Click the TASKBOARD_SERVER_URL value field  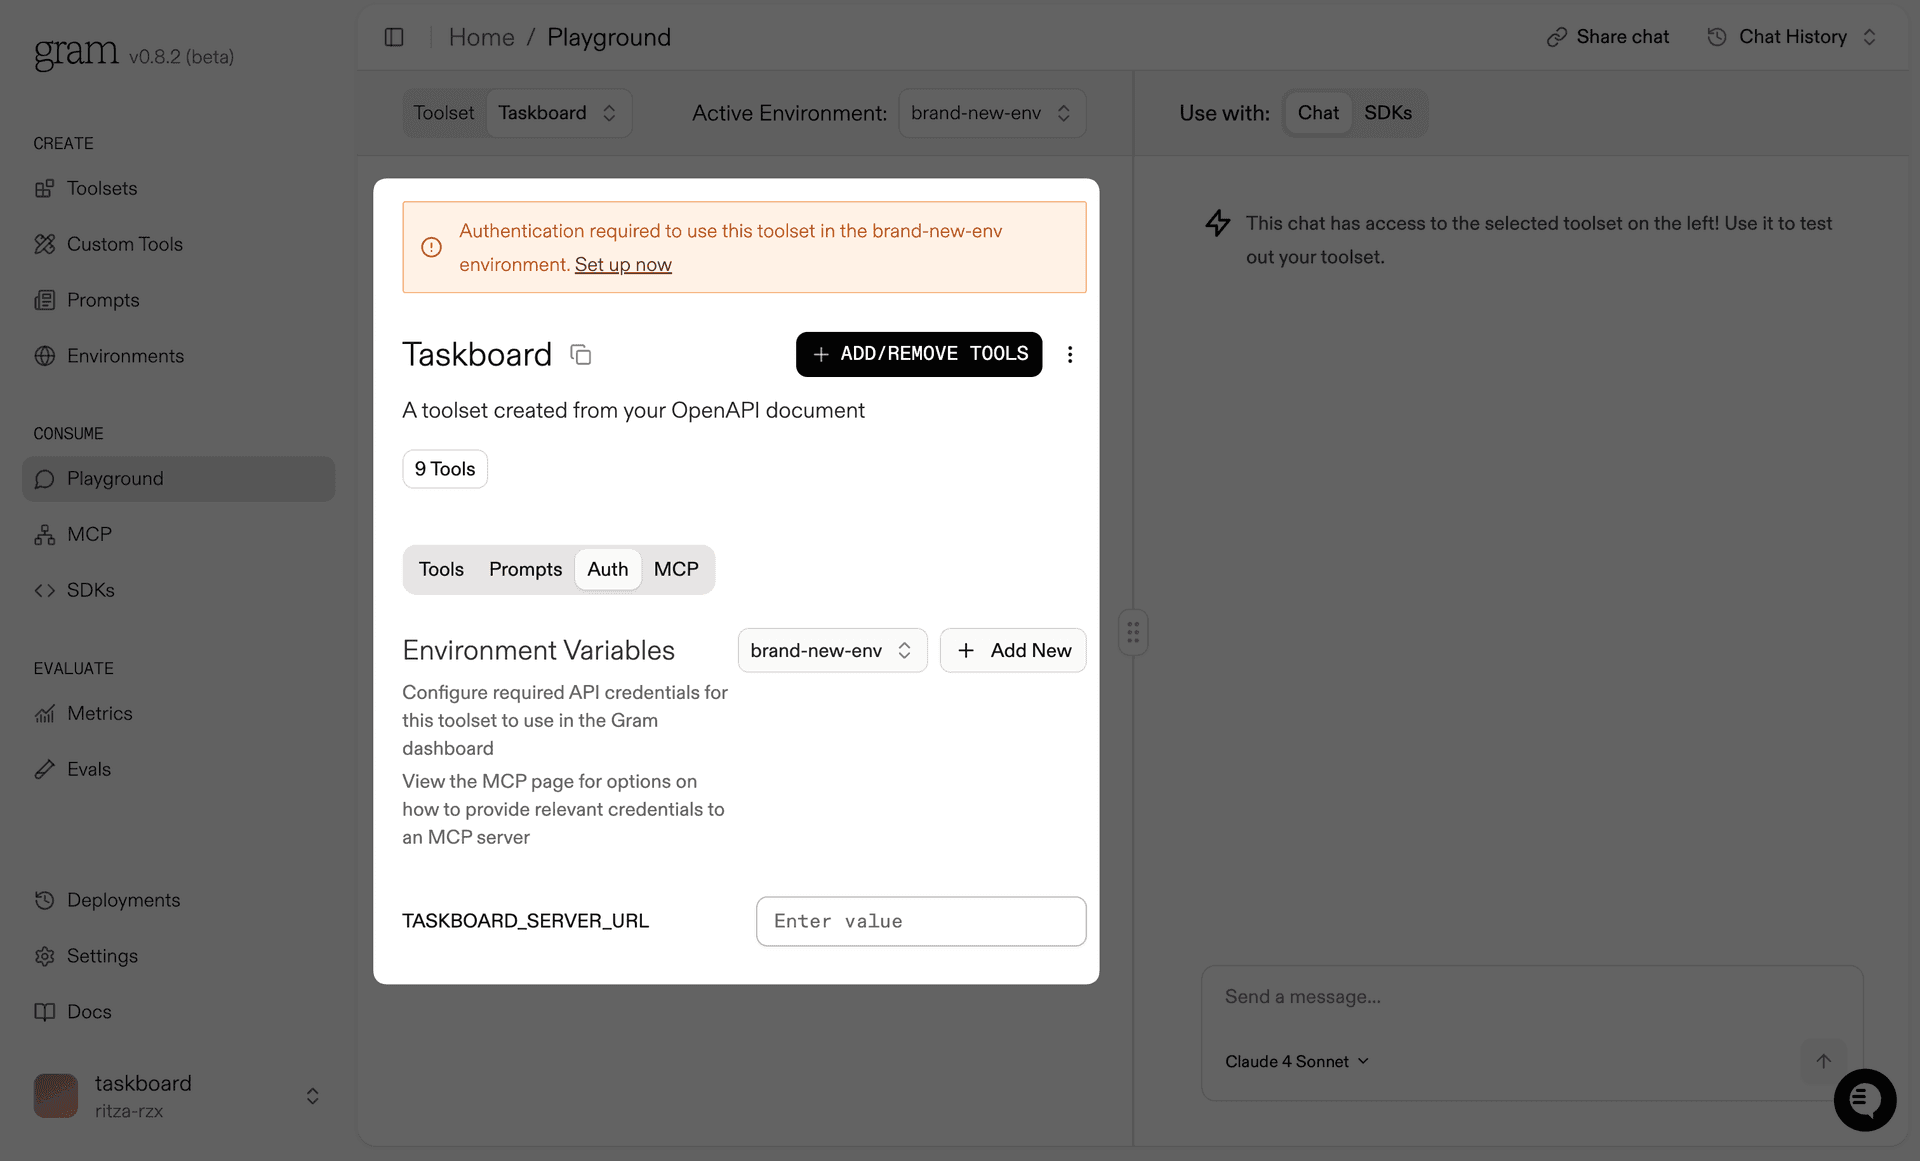click(x=920, y=921)
